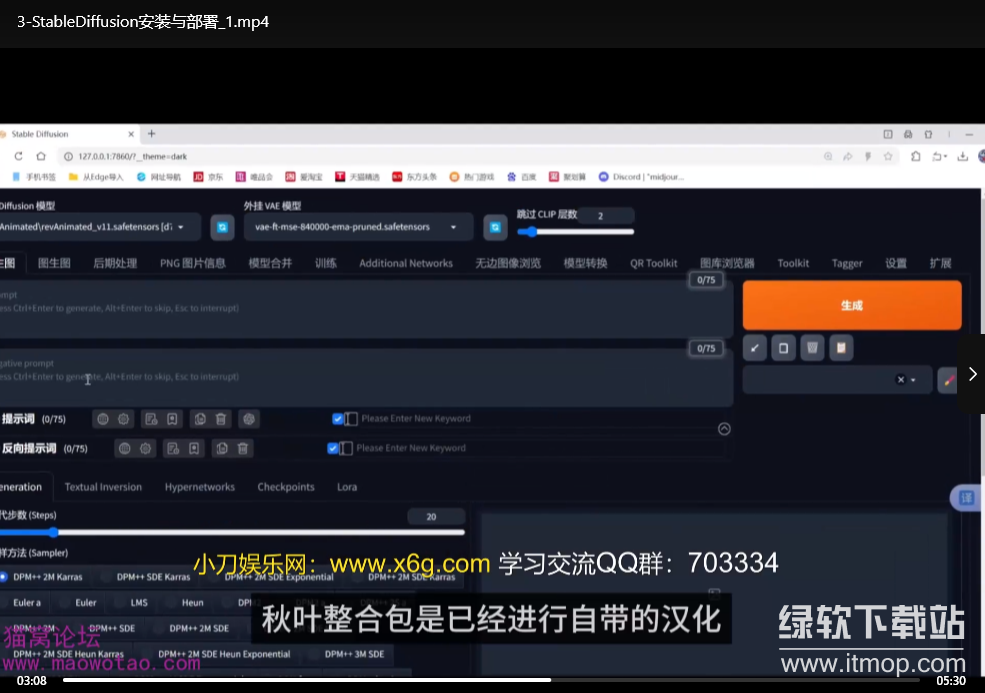Bookmark this page with the star icon
The image size is (985, 693).
888,156
